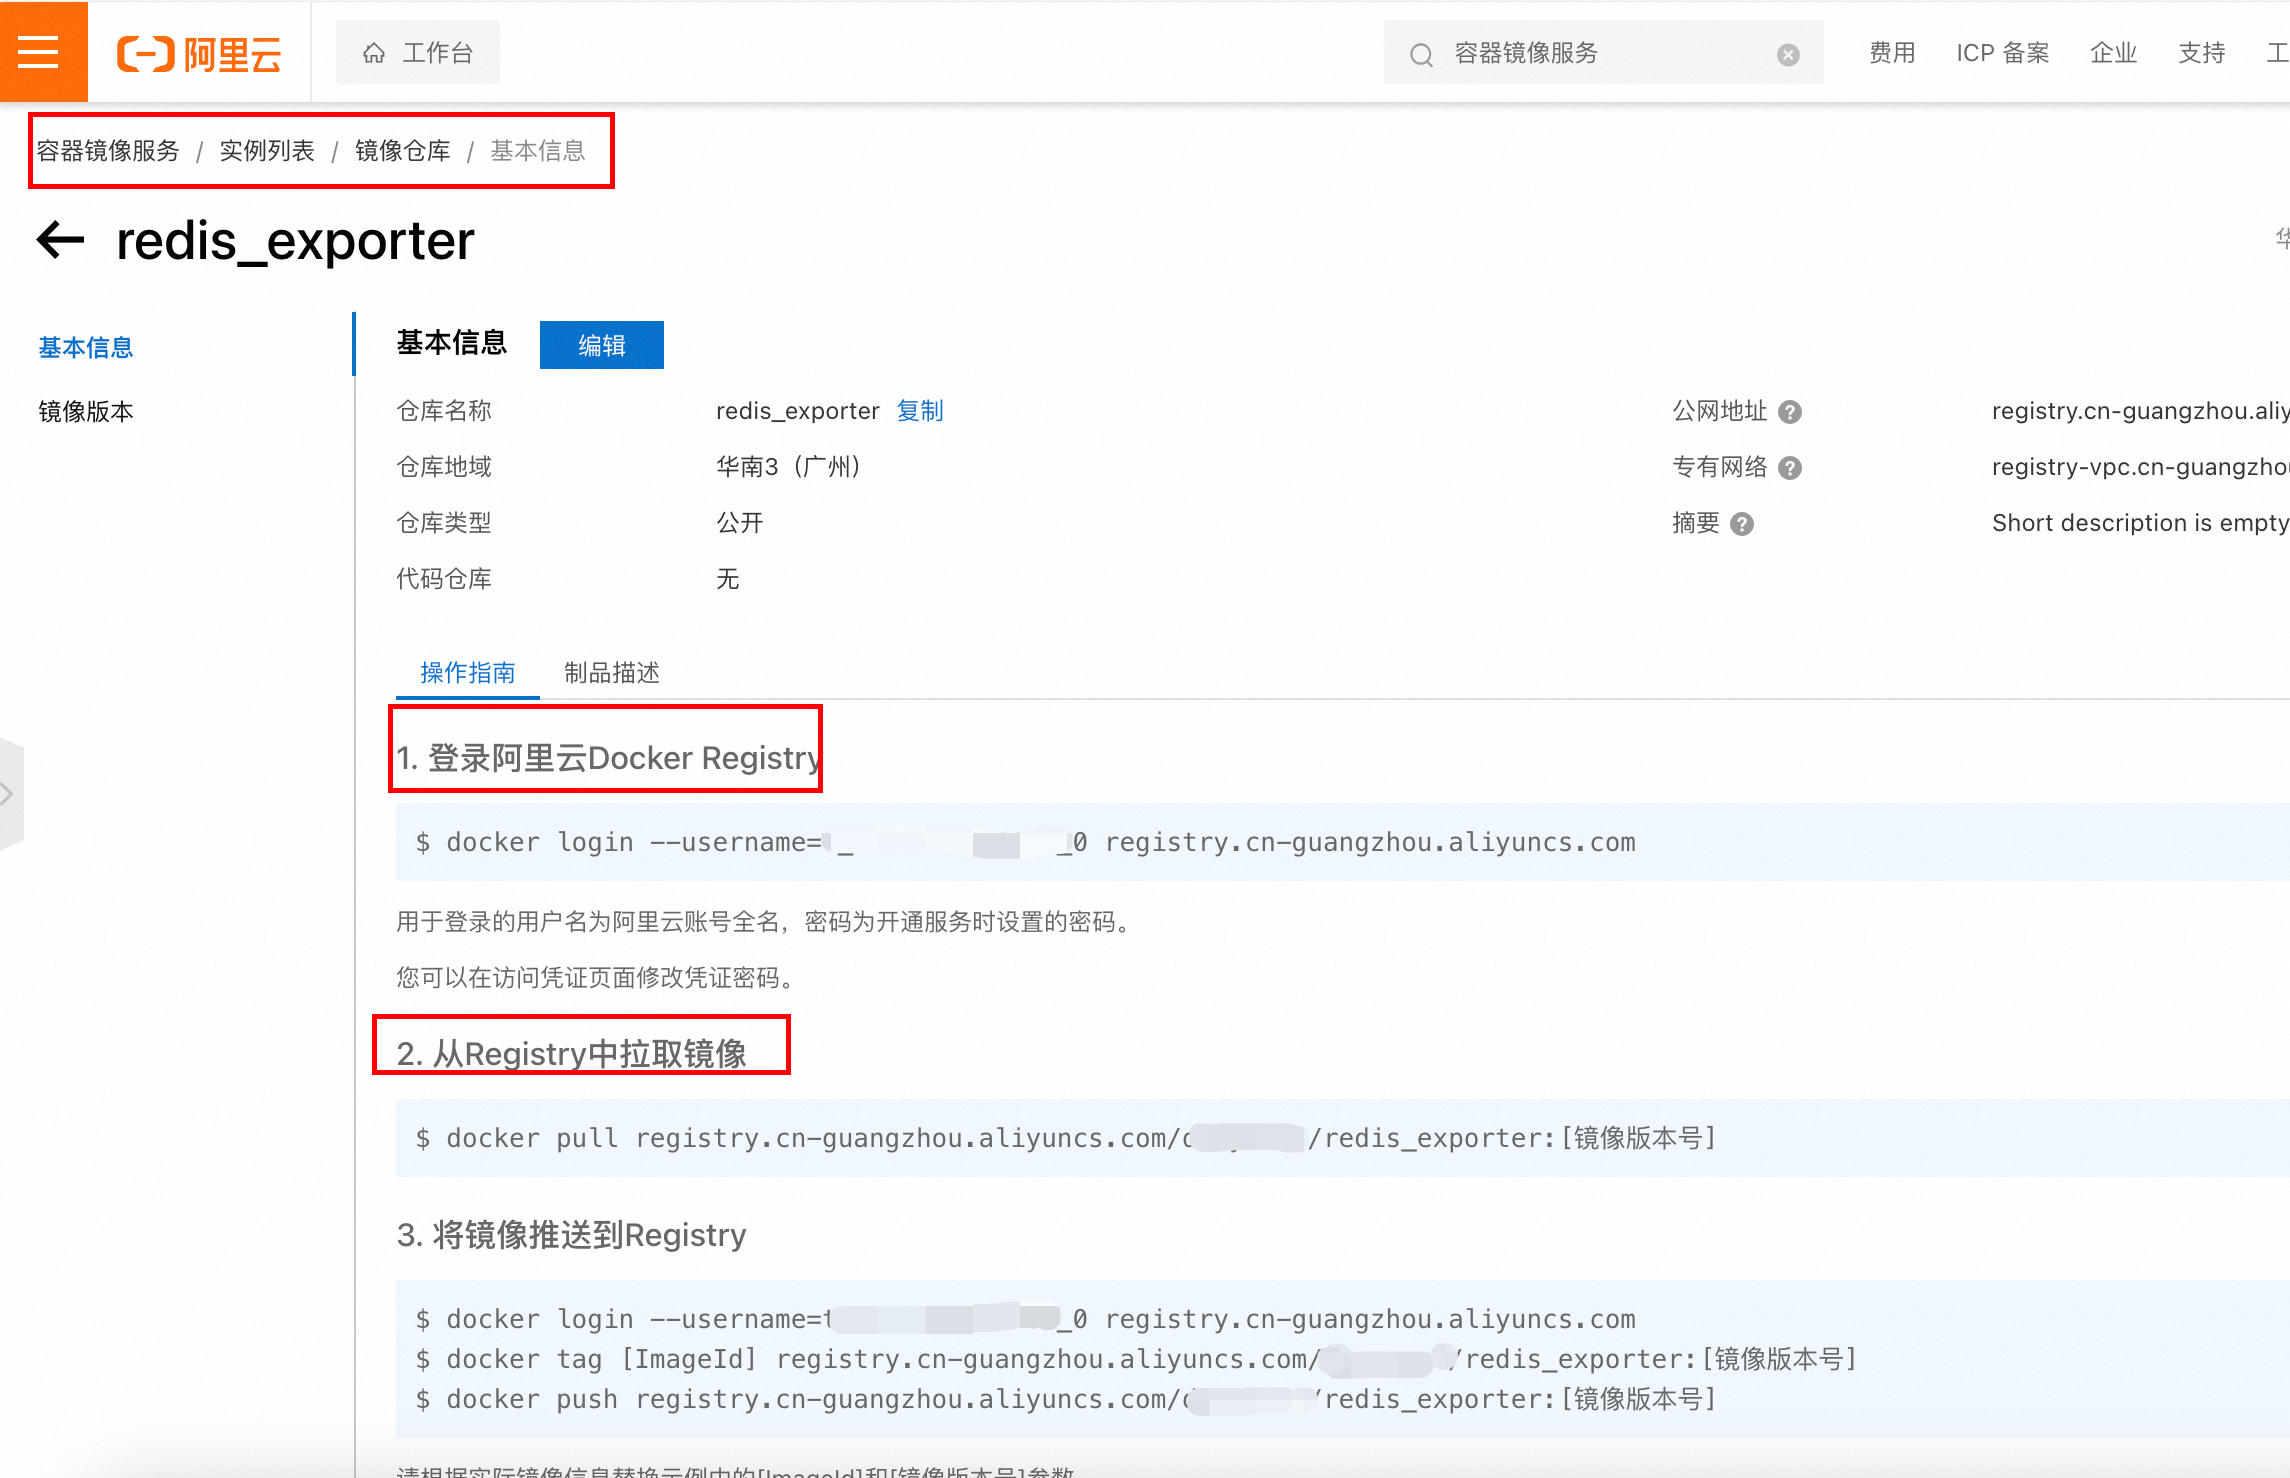2290x1478 pixels.
Task: Click the heading 3. 将镜像推送到Registry
Action: click(x=572, y=1235)
